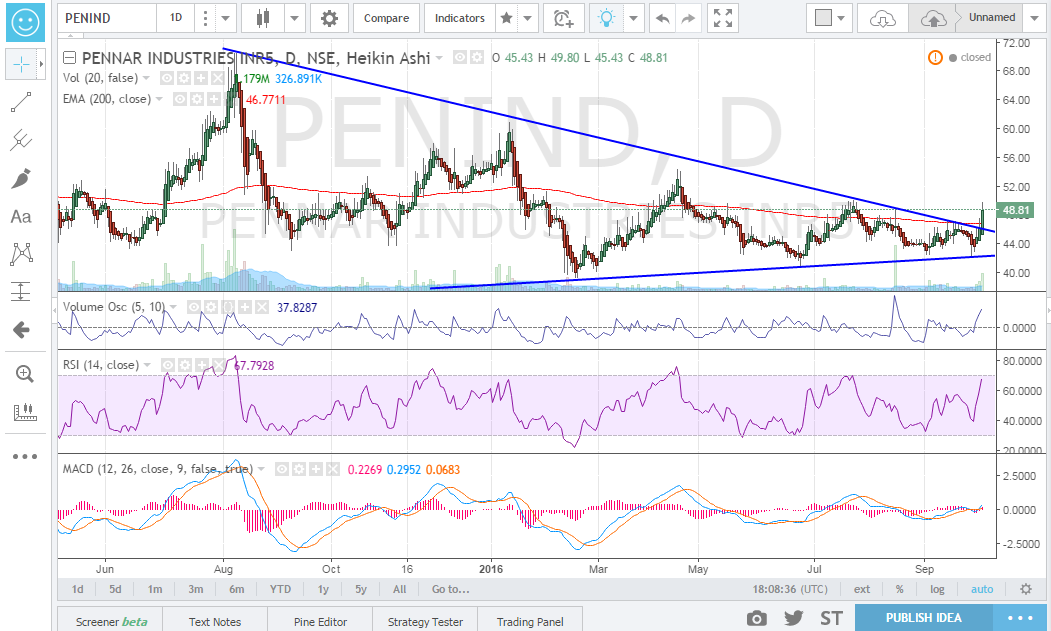The image size is (1051, 631).
Task: Open the Trading Panel tab
Action: pos(530,621)
